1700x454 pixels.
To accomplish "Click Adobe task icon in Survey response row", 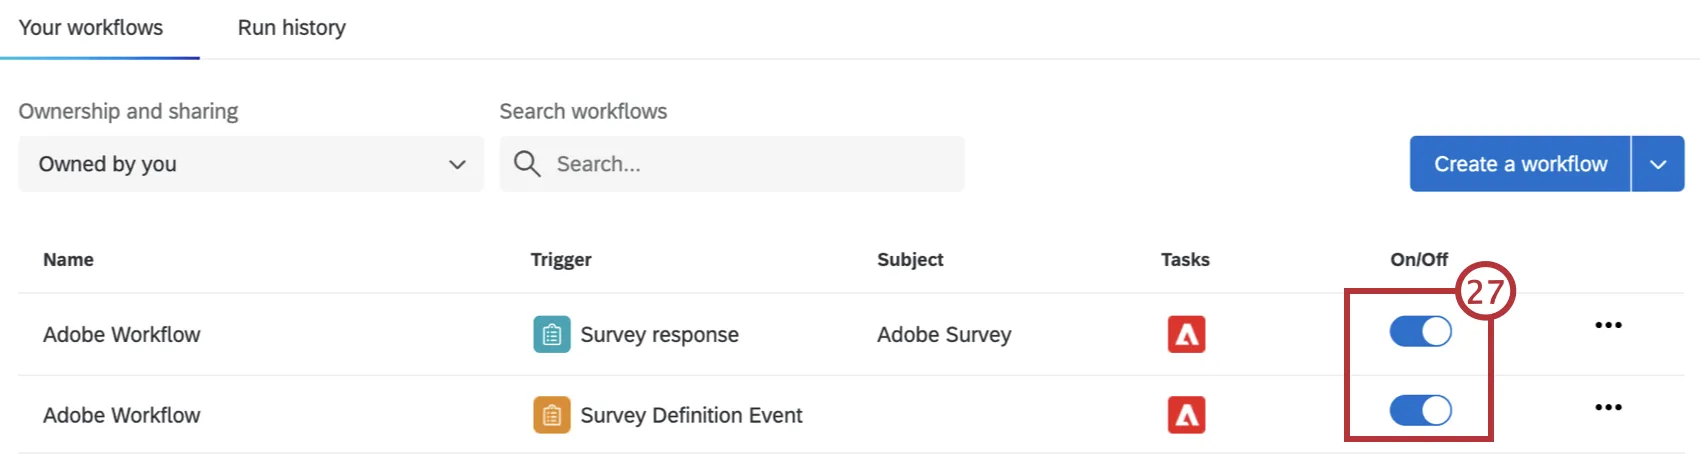I will 1186,335.
